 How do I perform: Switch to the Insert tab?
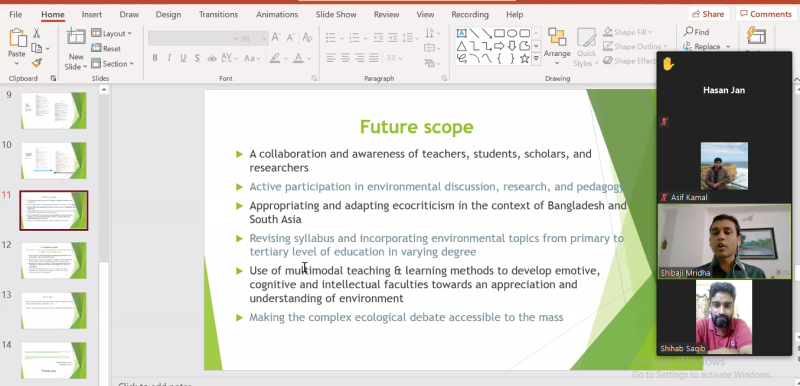92,14
